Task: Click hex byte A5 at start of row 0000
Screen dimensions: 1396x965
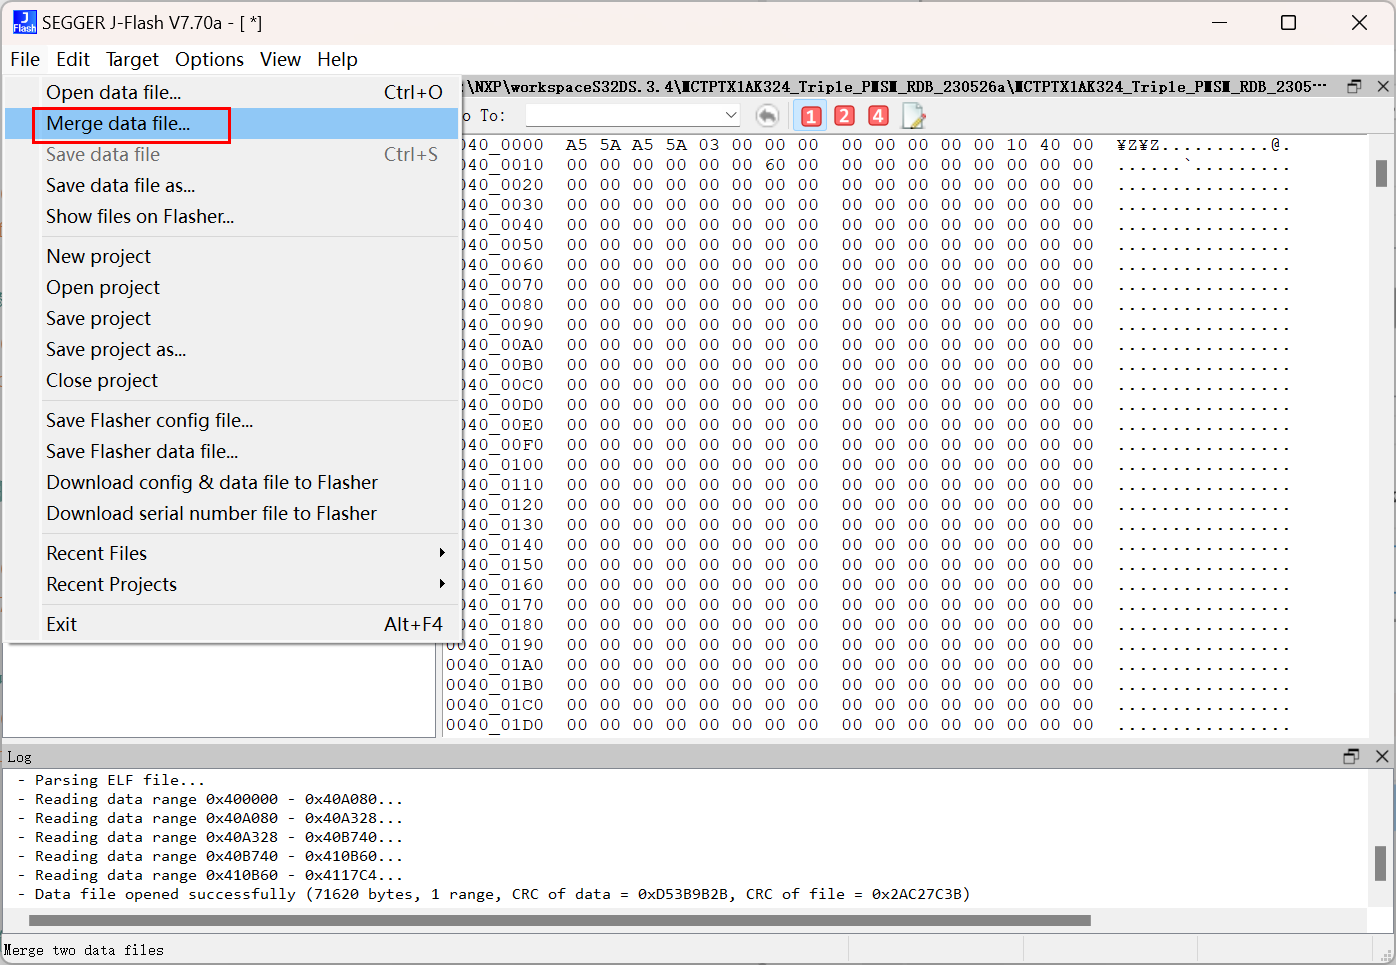Action: tap(577, 145)
